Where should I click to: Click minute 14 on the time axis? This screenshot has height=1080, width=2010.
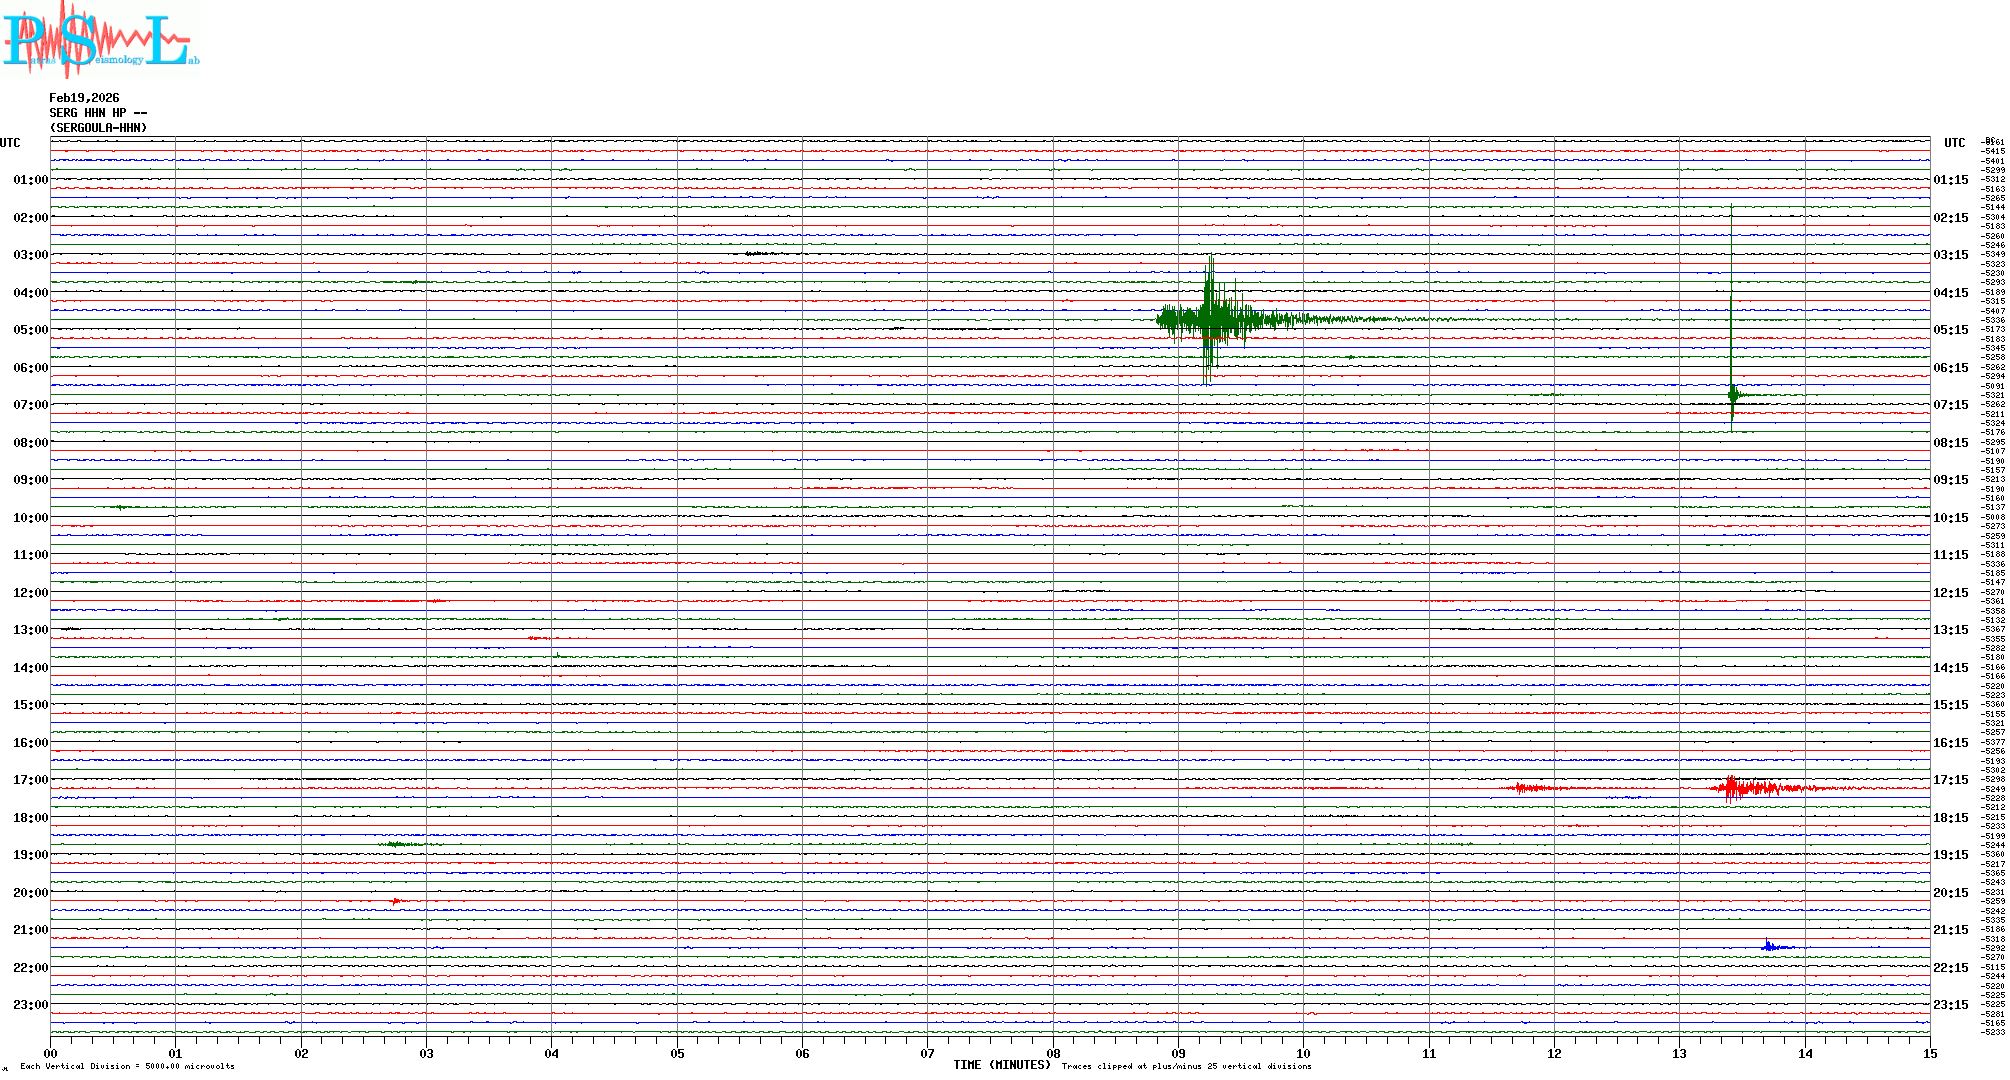click(1805, 1053)
